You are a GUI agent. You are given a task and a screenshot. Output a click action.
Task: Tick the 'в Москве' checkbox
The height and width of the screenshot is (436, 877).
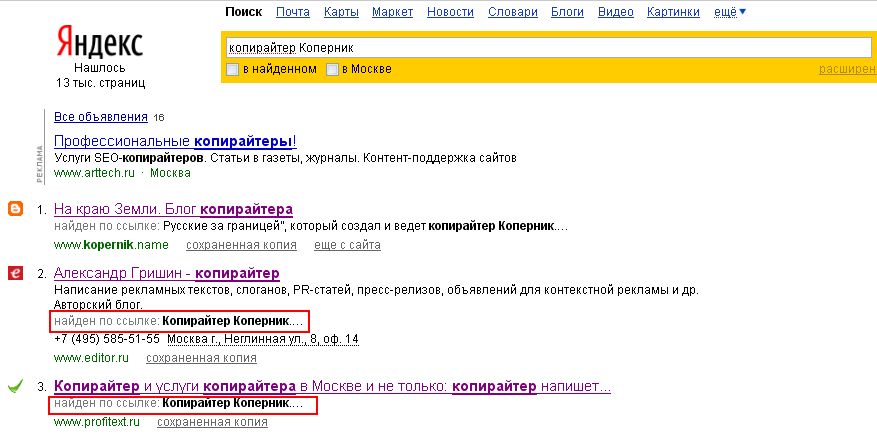(x=332, y=69)
